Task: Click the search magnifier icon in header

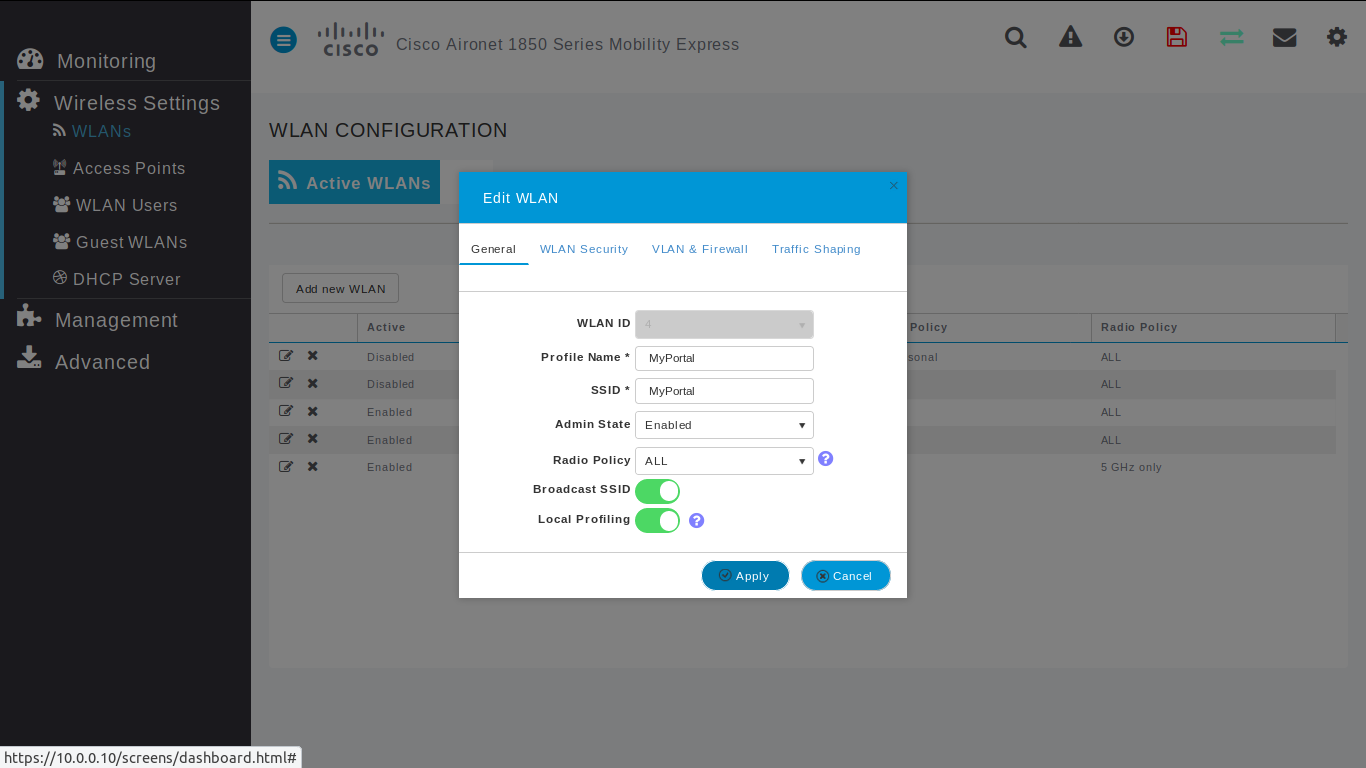Action: (x=1016, y=38)
